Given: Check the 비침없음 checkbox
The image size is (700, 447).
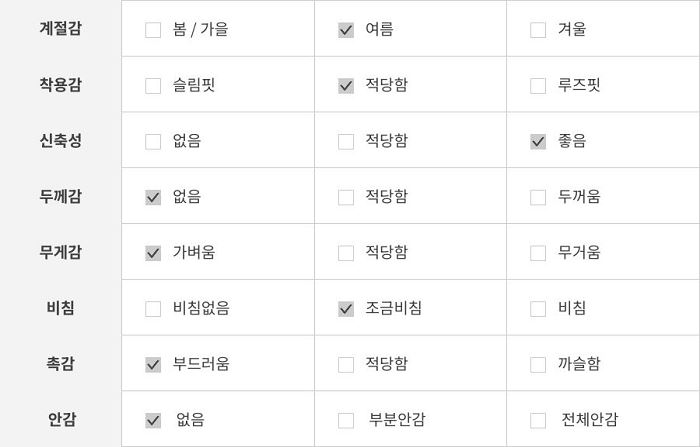Looking at the screenshot, I should tap(153, 309).
